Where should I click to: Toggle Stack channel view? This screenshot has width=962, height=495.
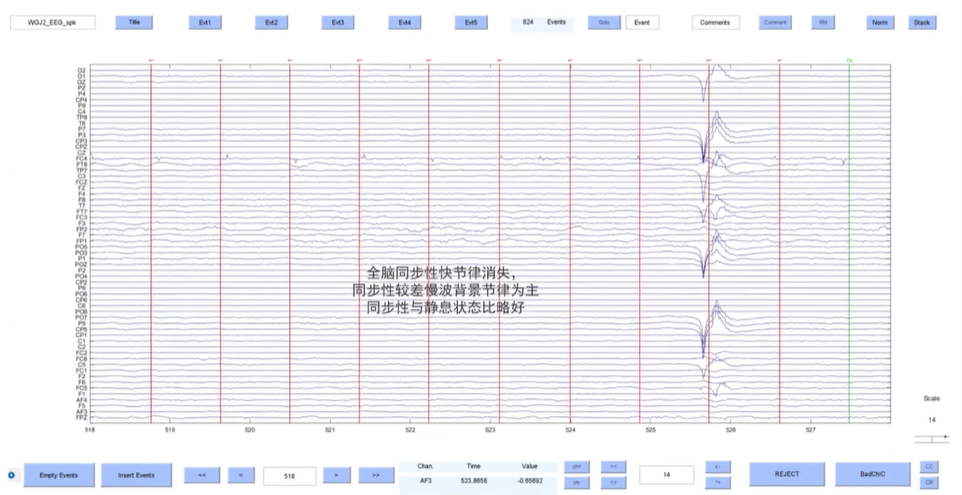(x=921, y=22)
